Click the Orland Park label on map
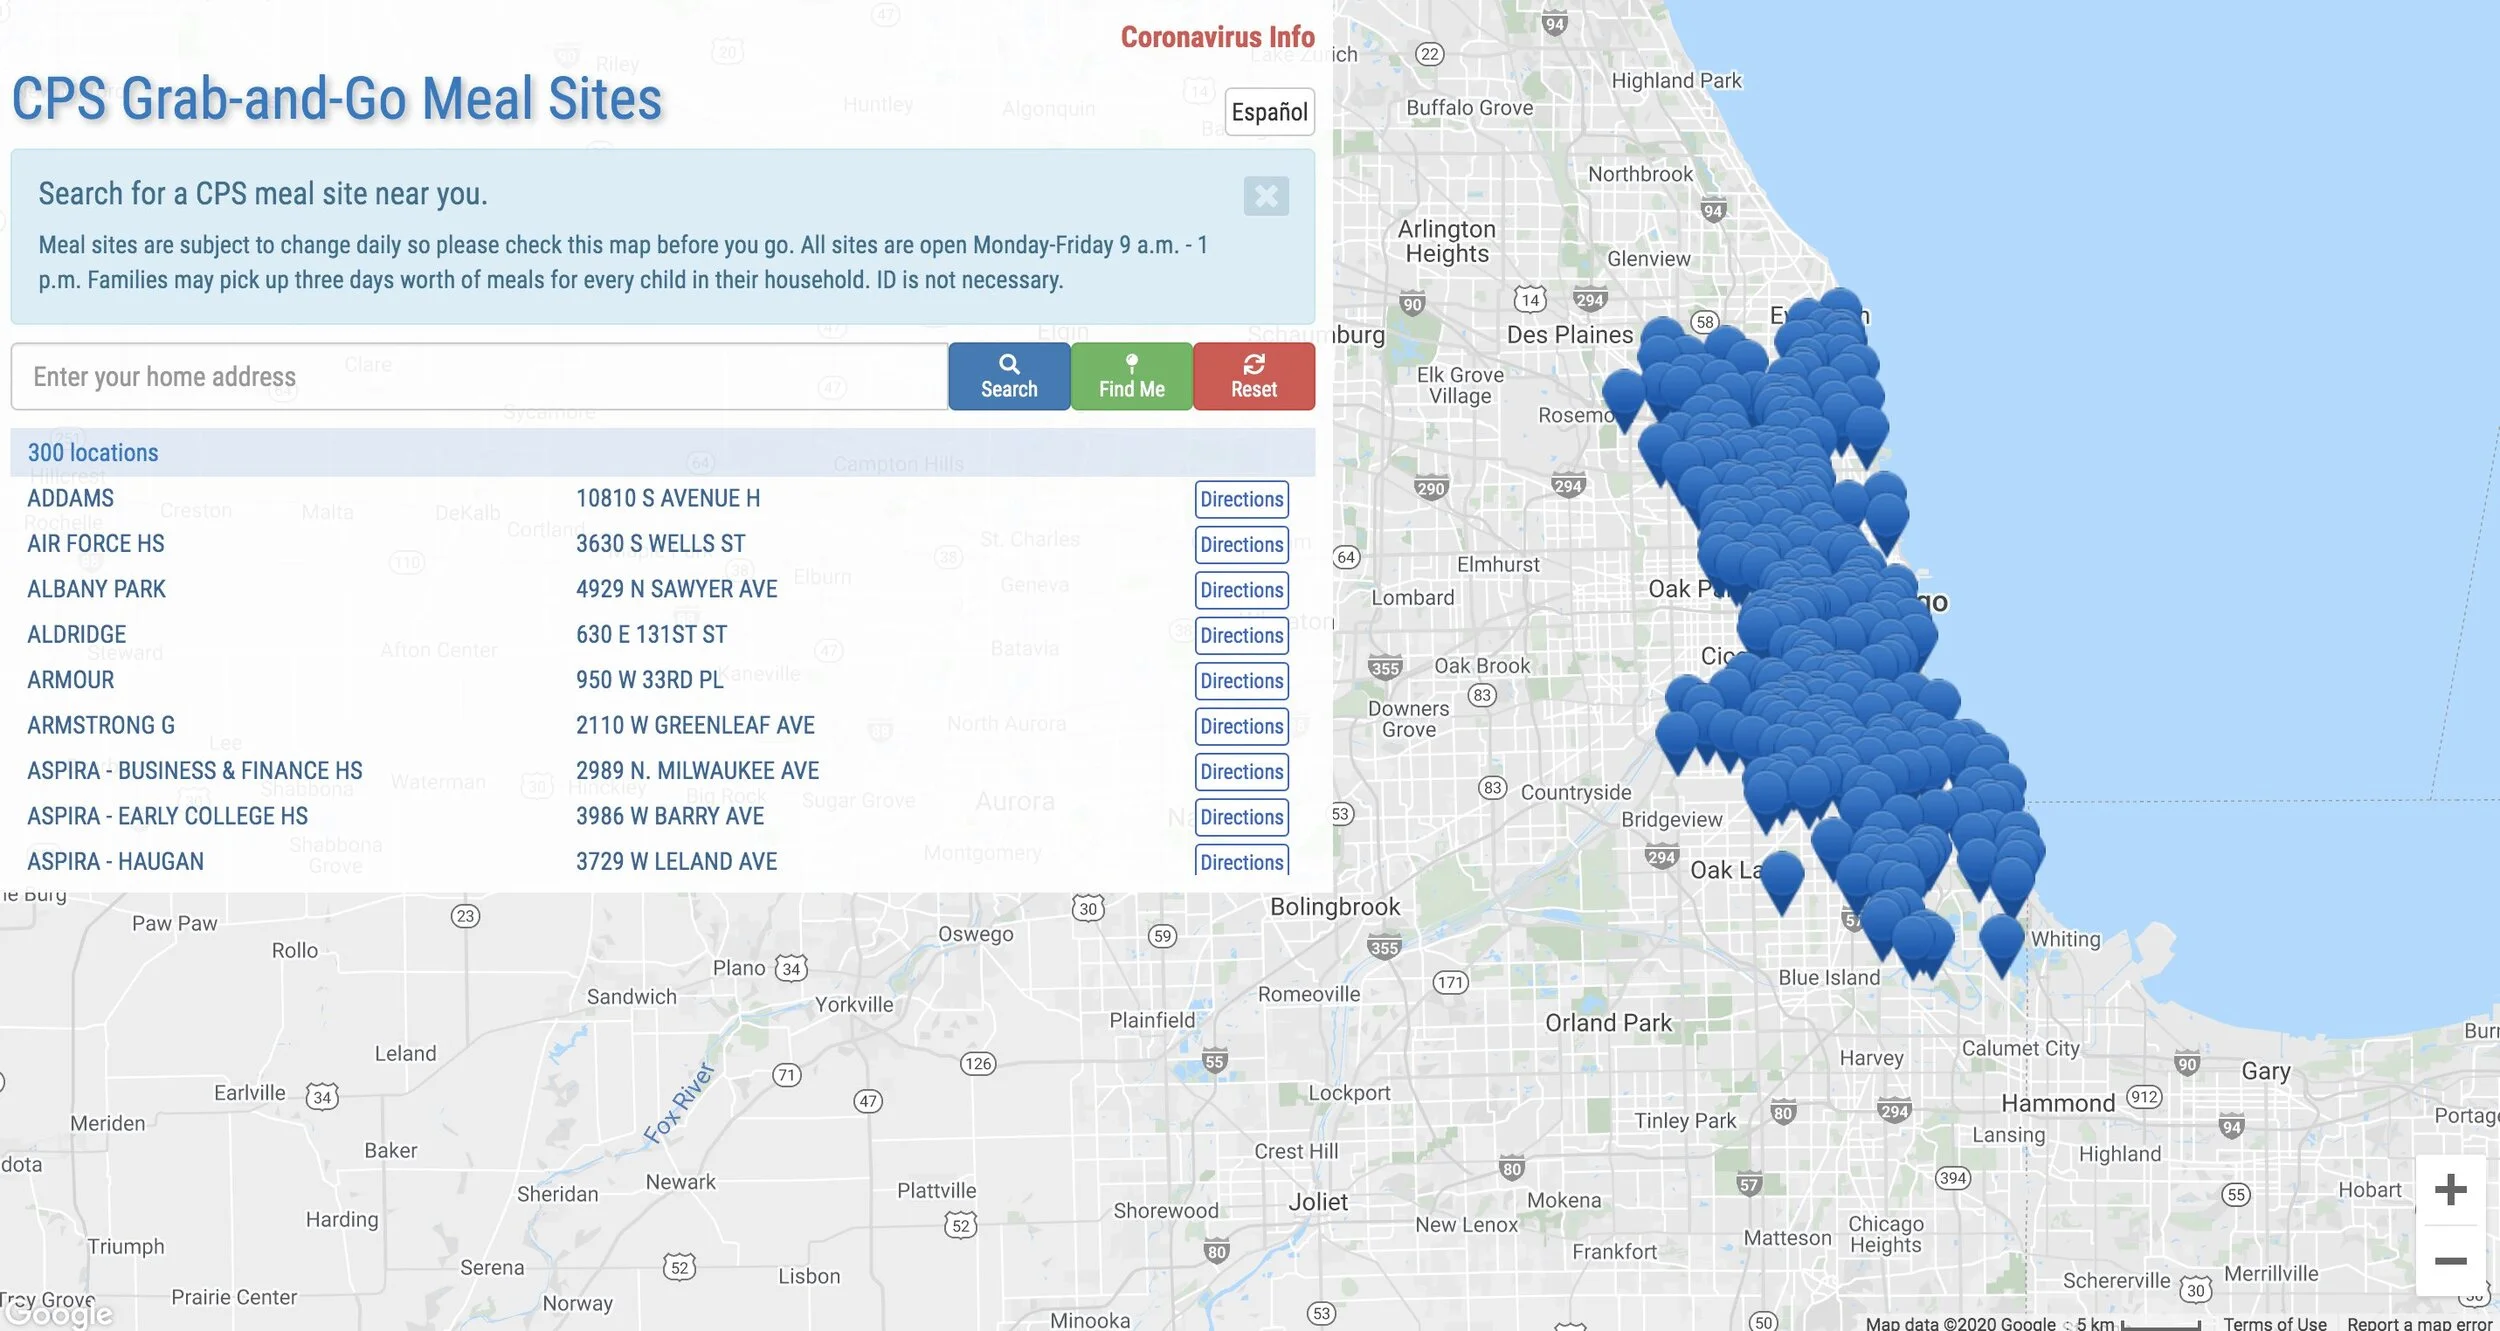The height and width of the screenshot is (1331, 2500). 1608,1023
